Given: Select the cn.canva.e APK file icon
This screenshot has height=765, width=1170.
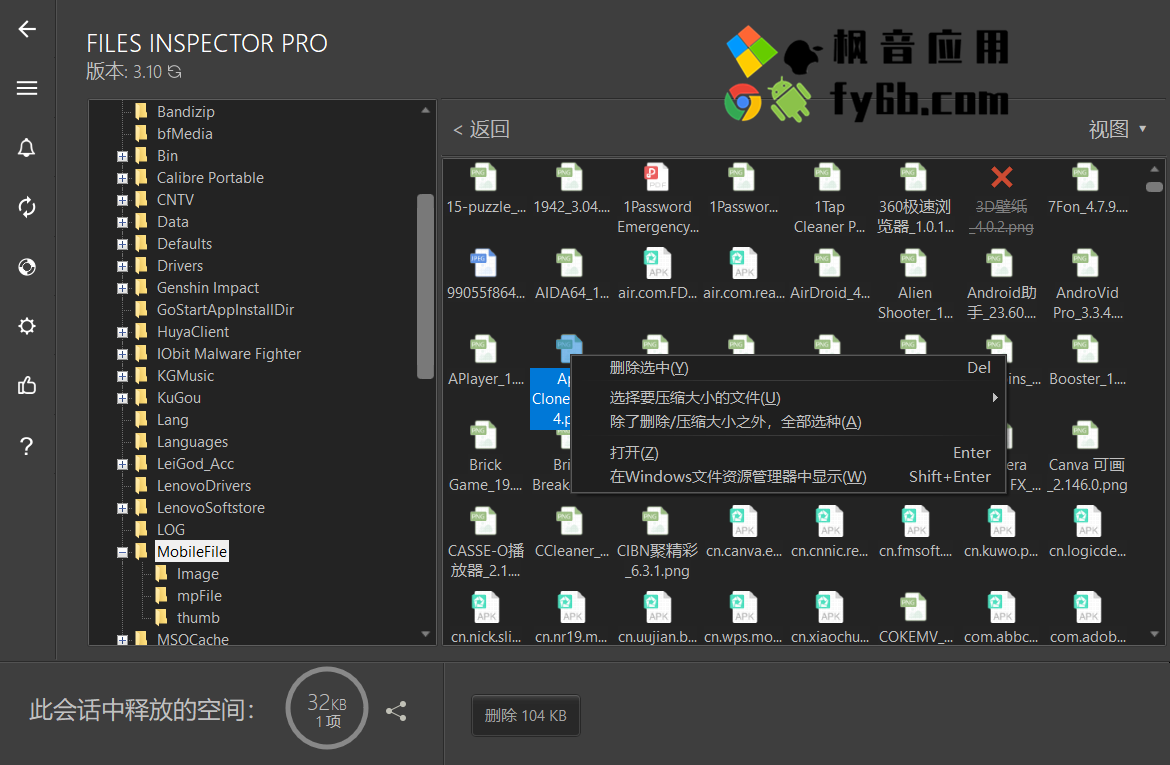Looking at the screenshot, I should point(743,522).
